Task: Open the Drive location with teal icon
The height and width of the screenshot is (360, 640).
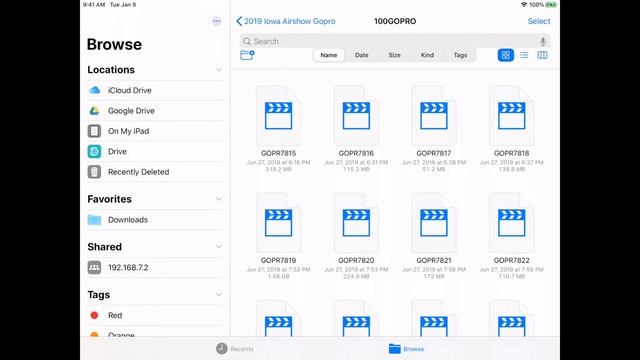Action: (x=155, y=151)
